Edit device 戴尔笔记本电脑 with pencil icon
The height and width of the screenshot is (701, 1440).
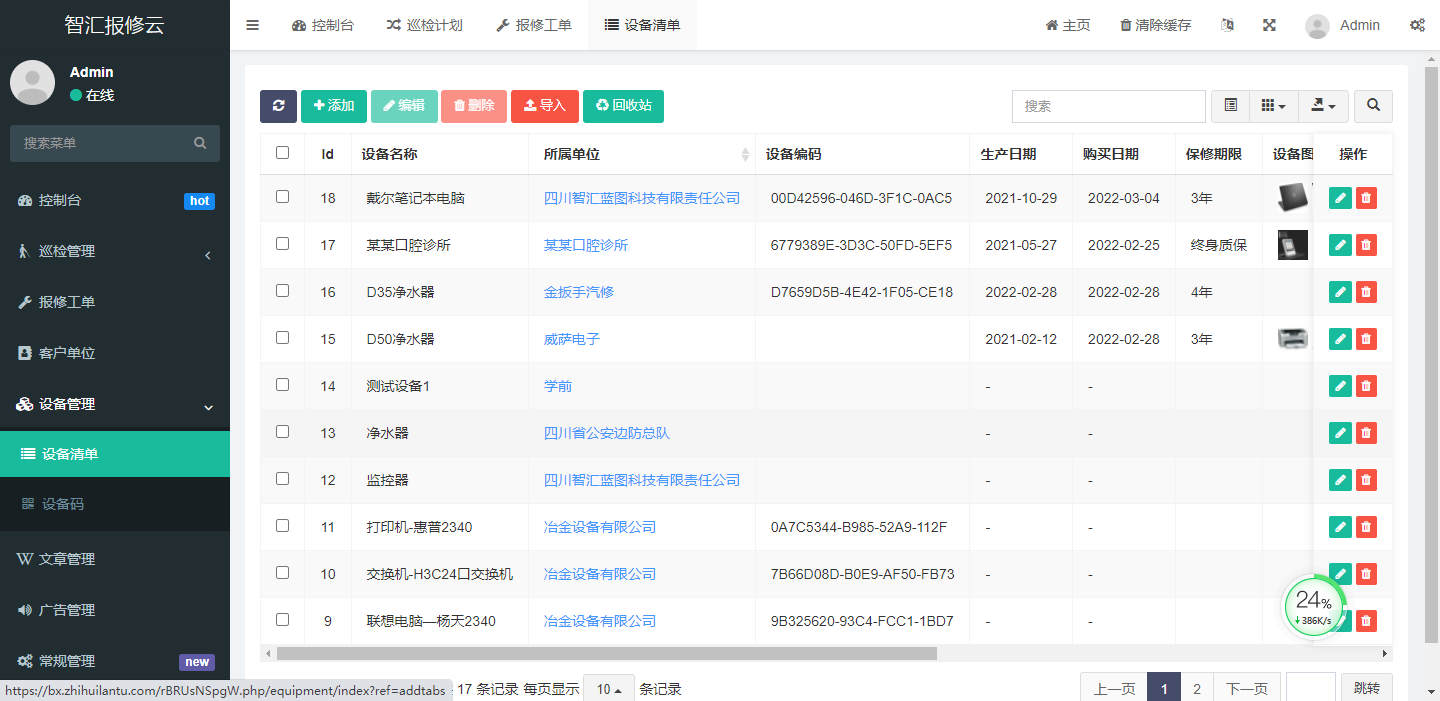coord(1339,198)
